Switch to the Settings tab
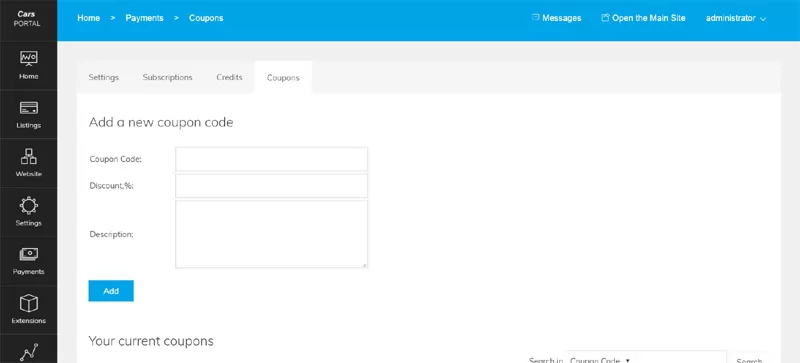This screenshot has height=363, width=800. [x=104, y=78]
